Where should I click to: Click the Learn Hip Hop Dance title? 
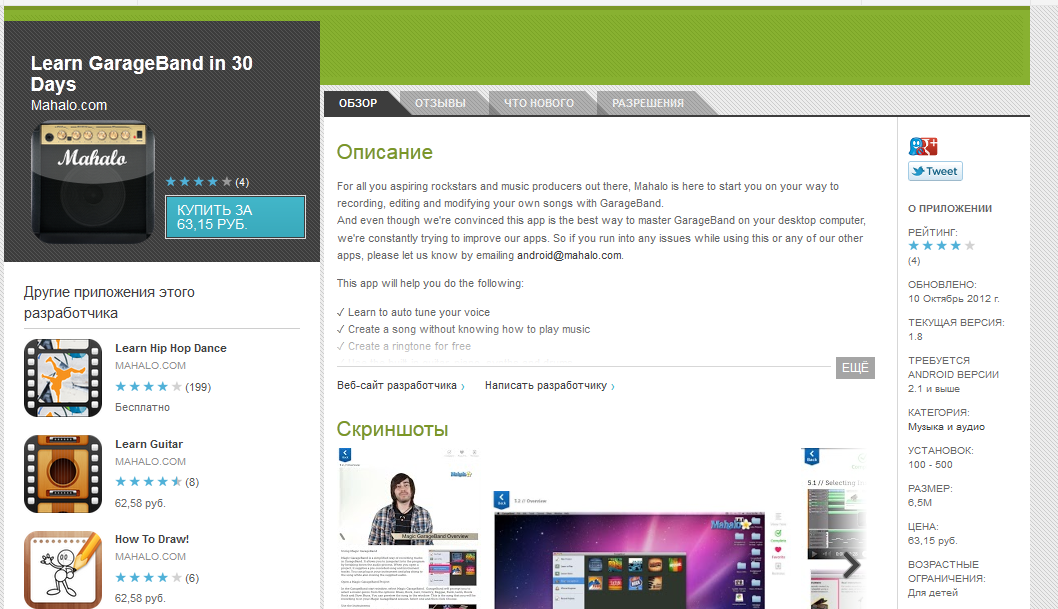point(171,348)
